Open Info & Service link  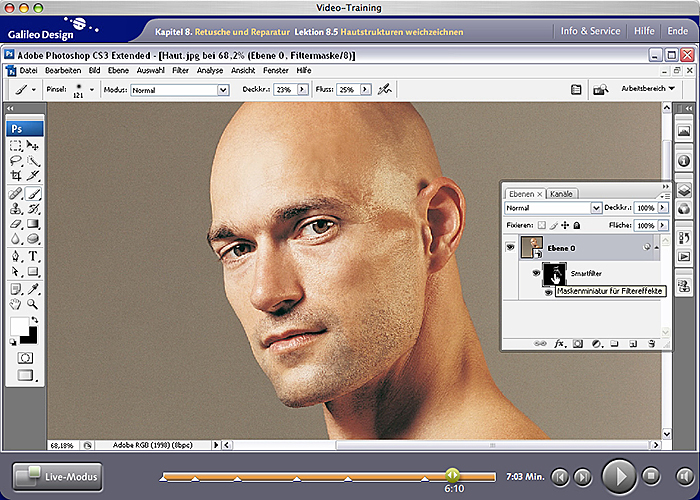(x=590, y=31)
